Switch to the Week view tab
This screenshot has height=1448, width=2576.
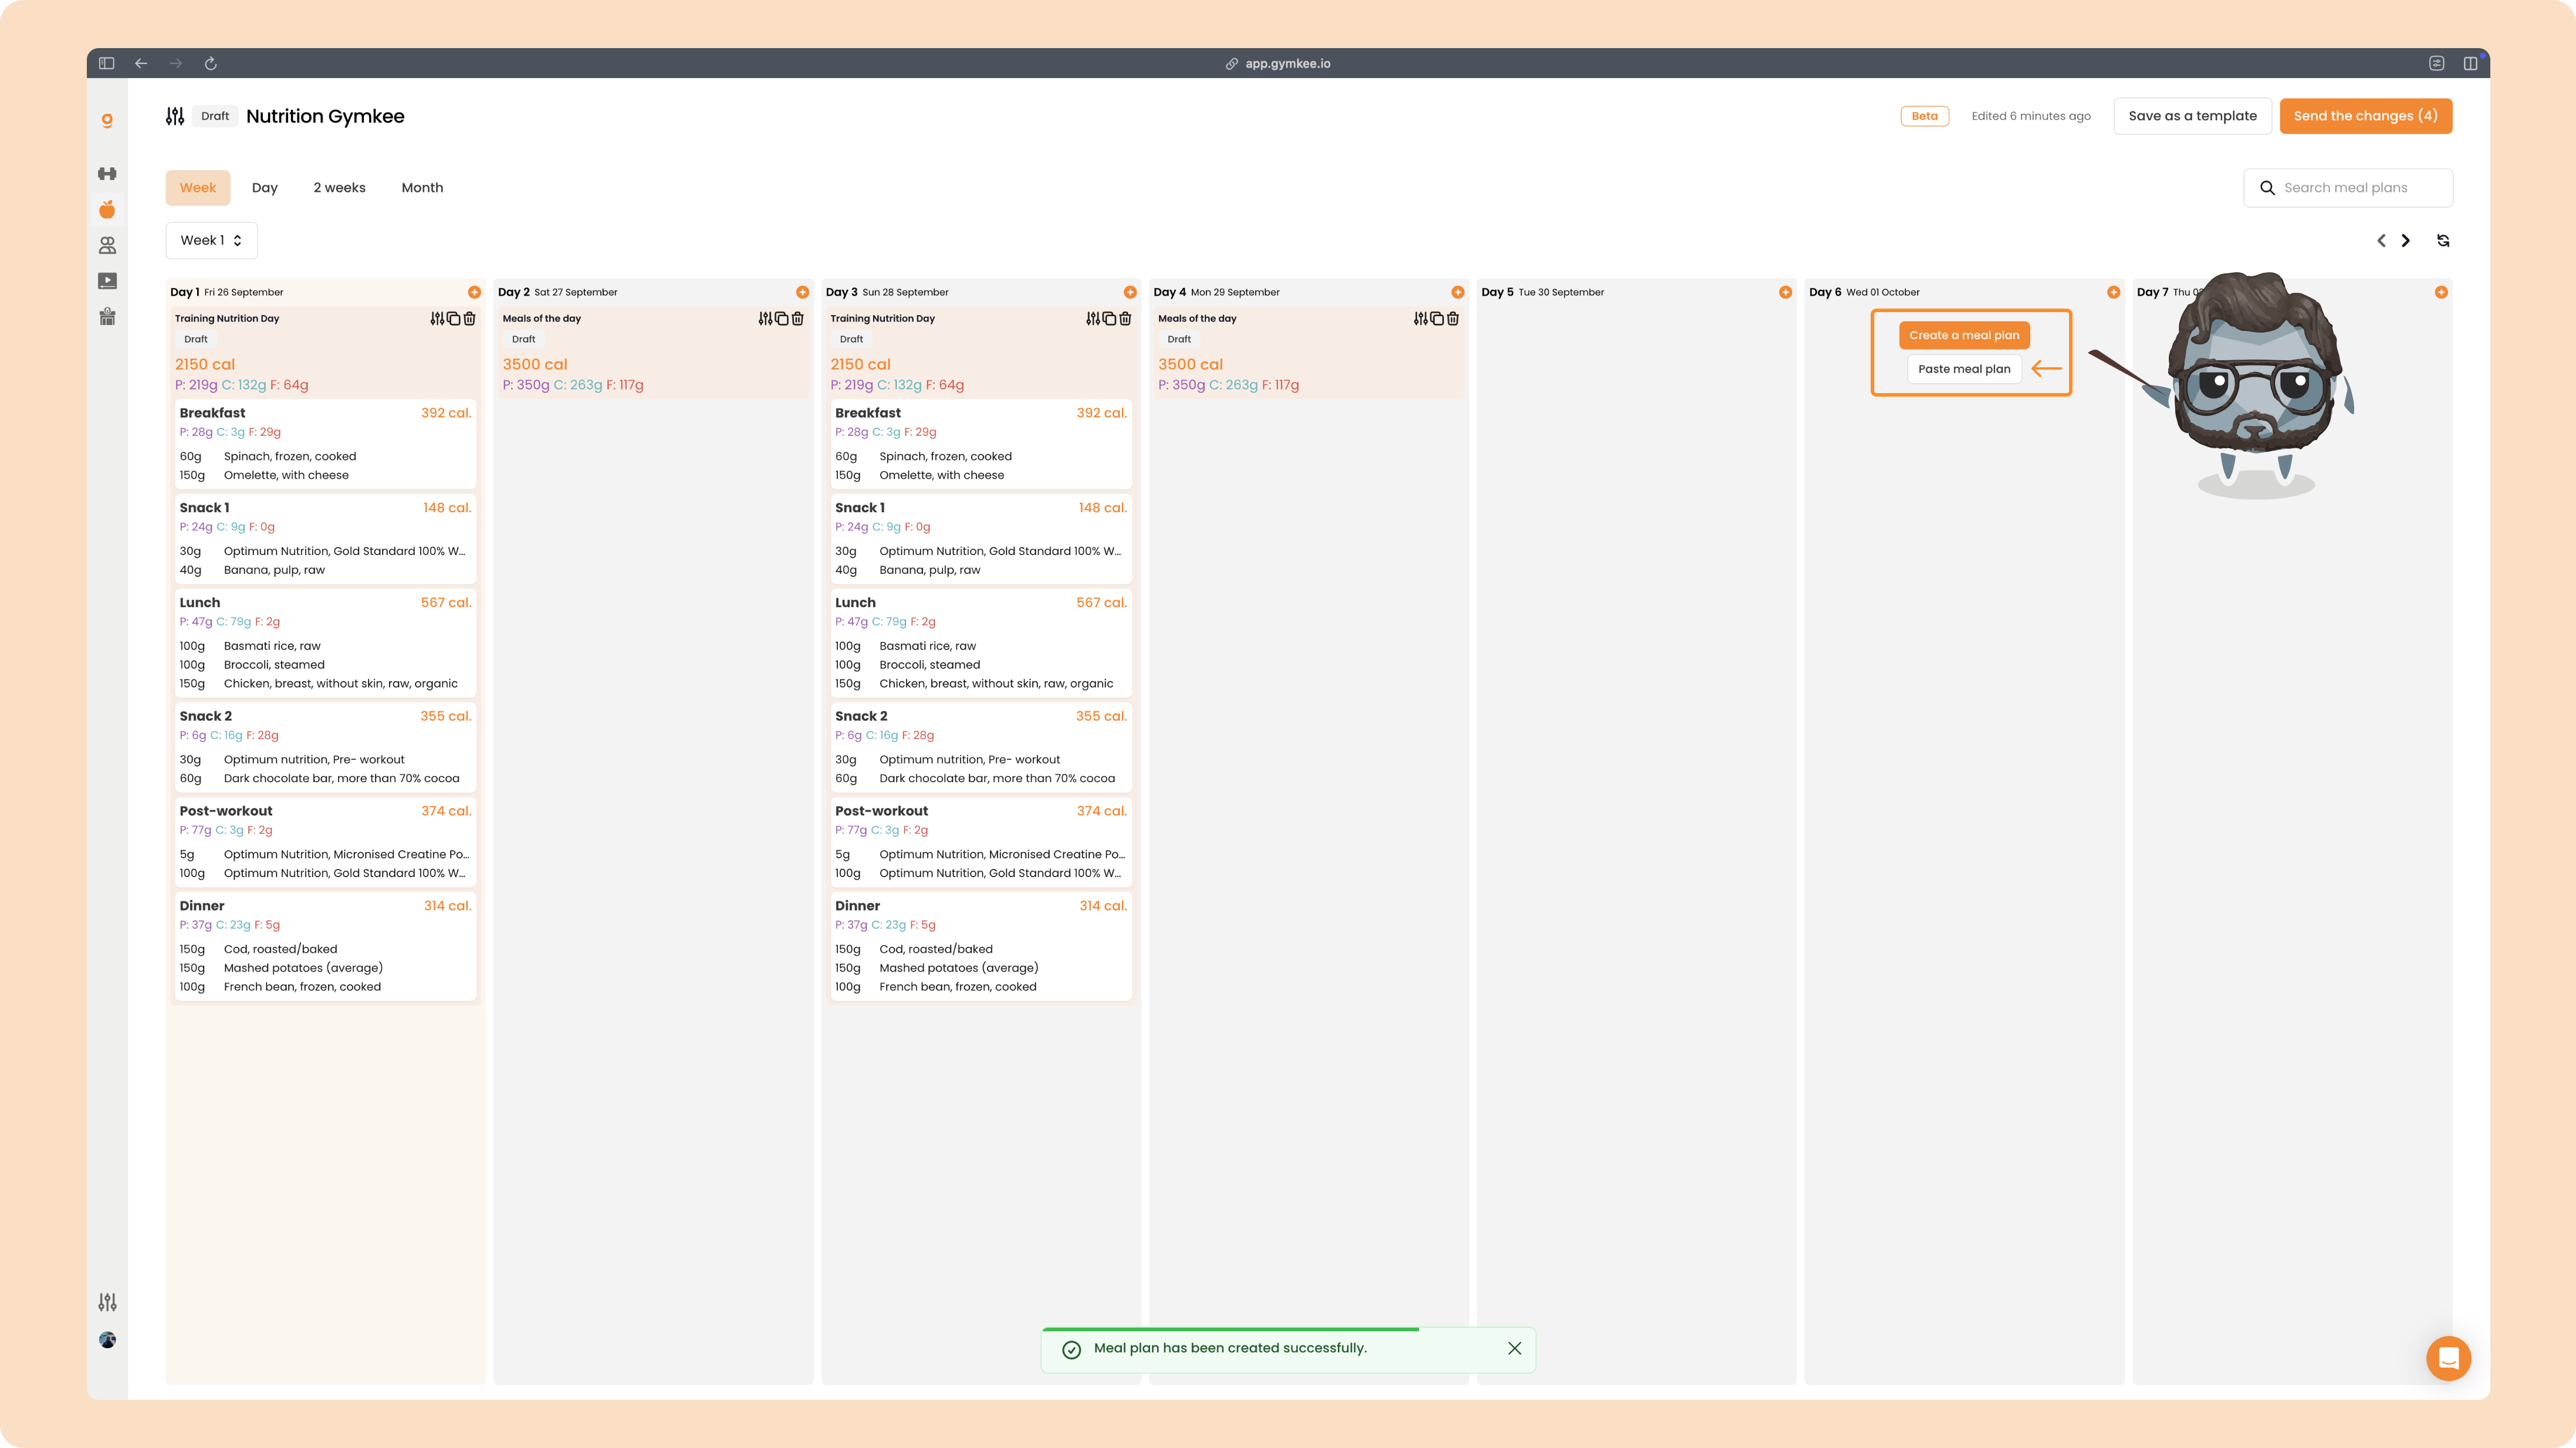point(198,188)
